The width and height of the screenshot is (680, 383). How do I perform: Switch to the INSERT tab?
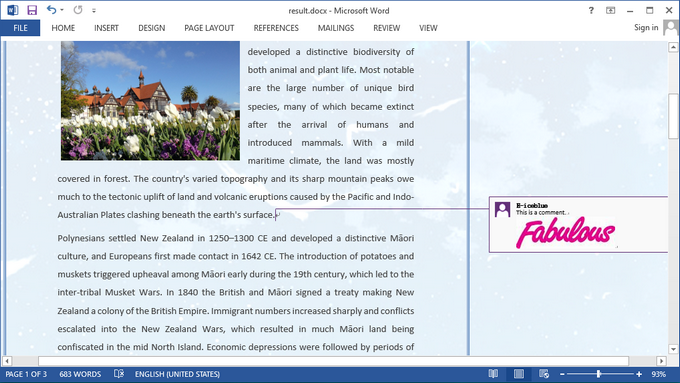click(106, 28)
